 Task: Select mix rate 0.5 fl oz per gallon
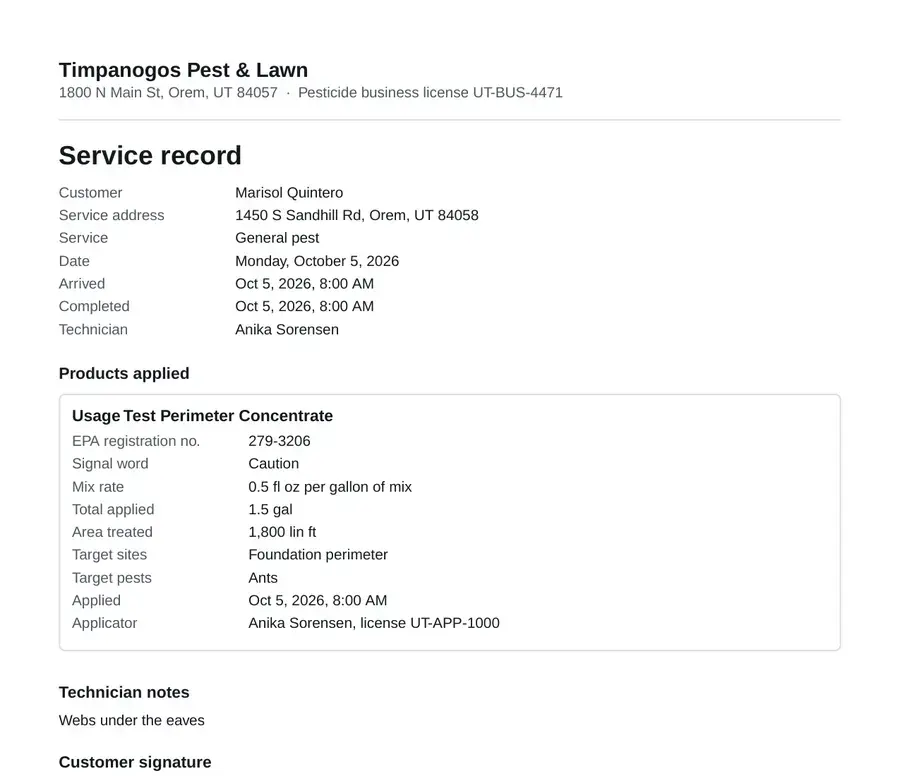point(330,487)
